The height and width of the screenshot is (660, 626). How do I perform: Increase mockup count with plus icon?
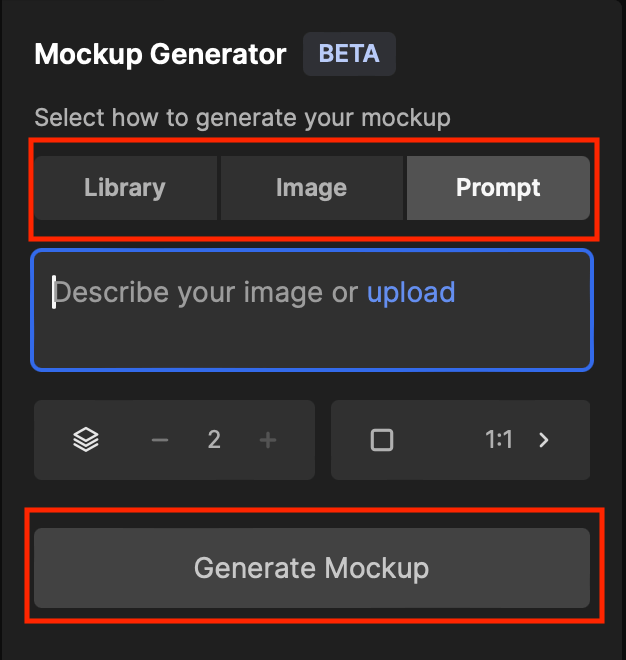[268, 440]
